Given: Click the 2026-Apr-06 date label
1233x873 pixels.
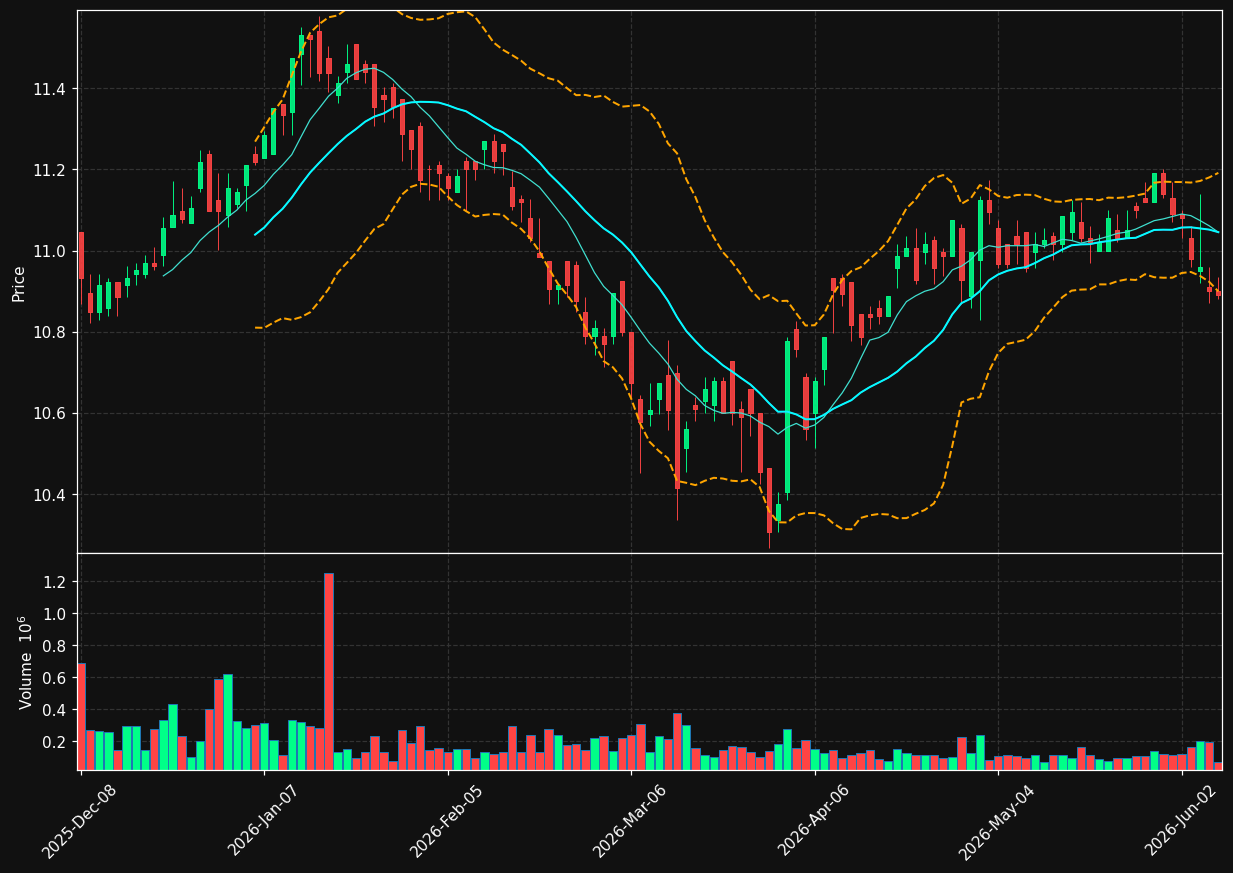Looking at the screenshot, I should click(x=815, y=820).
